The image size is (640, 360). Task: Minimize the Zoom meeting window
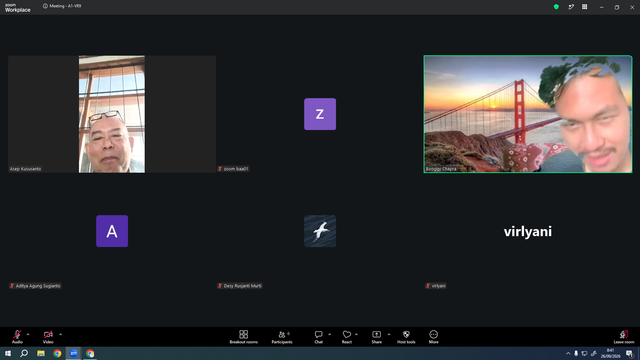(601, 7)
